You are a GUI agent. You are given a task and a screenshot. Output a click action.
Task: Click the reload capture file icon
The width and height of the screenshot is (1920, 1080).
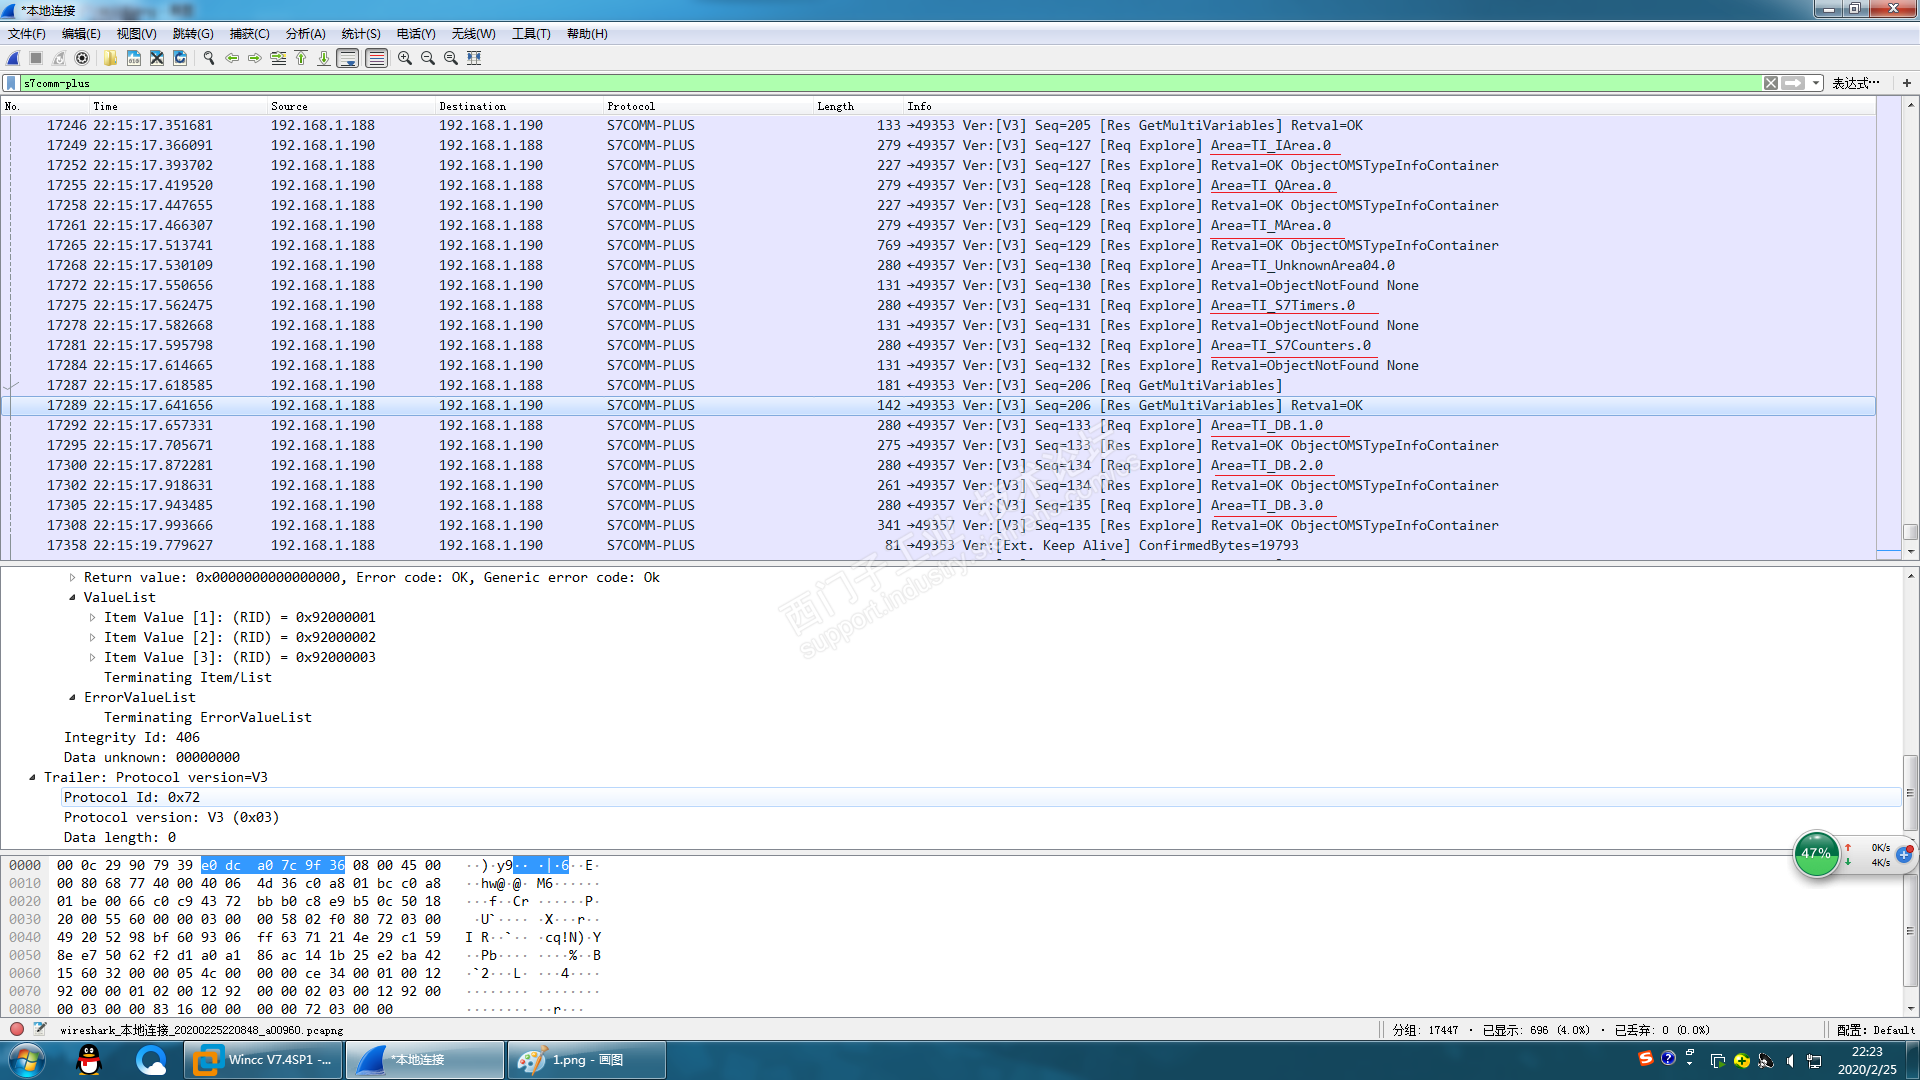point(180,58)
